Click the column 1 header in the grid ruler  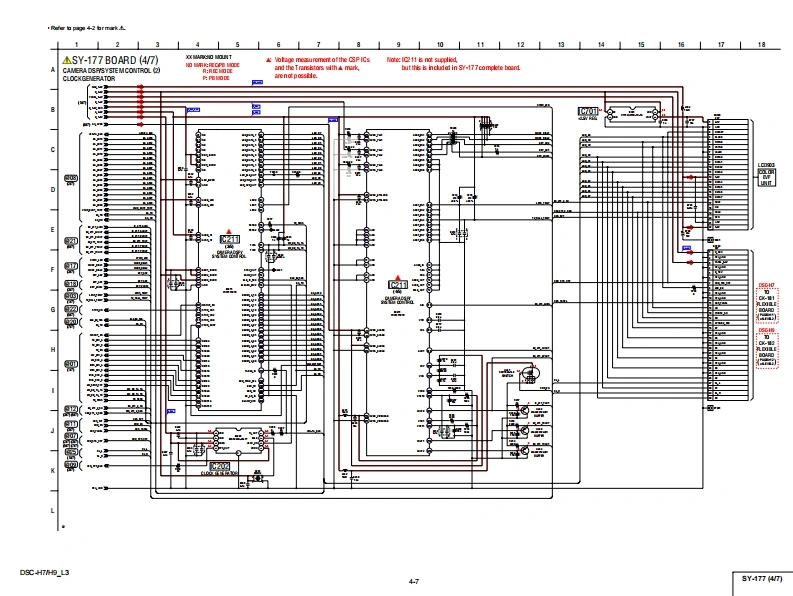point(76,45)
